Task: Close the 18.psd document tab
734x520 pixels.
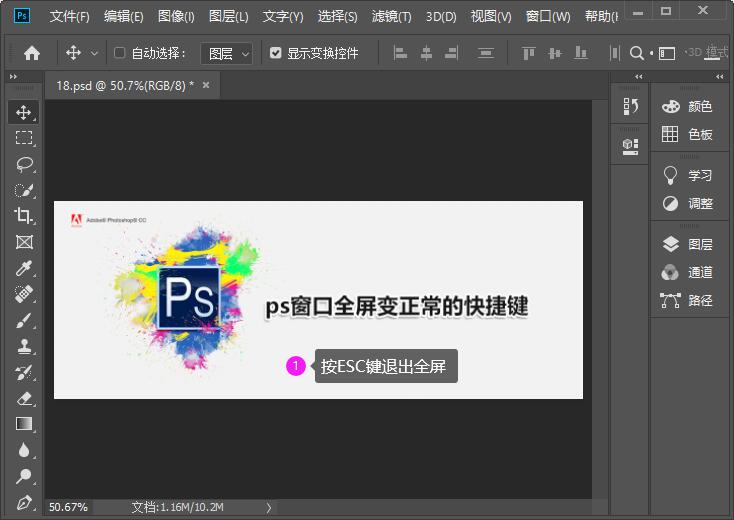Action: (206, 85)
